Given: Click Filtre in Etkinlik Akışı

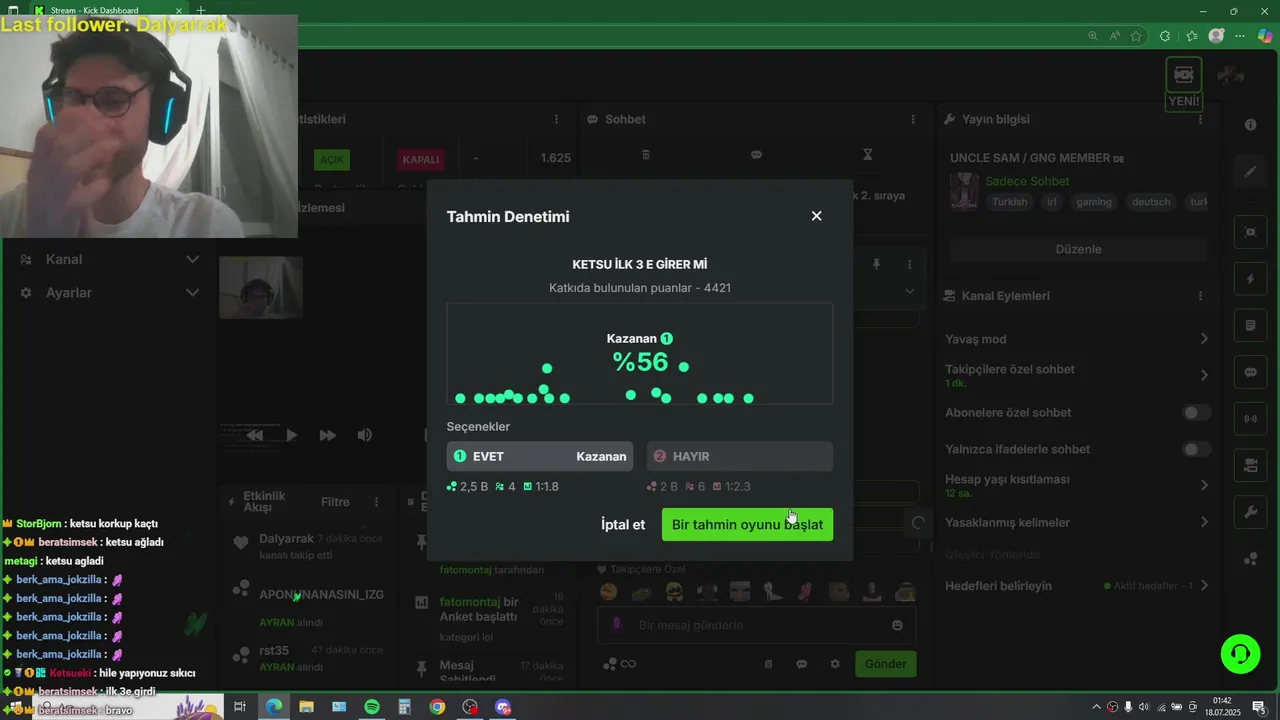Looking at the screenshot, I should [335, 502].
